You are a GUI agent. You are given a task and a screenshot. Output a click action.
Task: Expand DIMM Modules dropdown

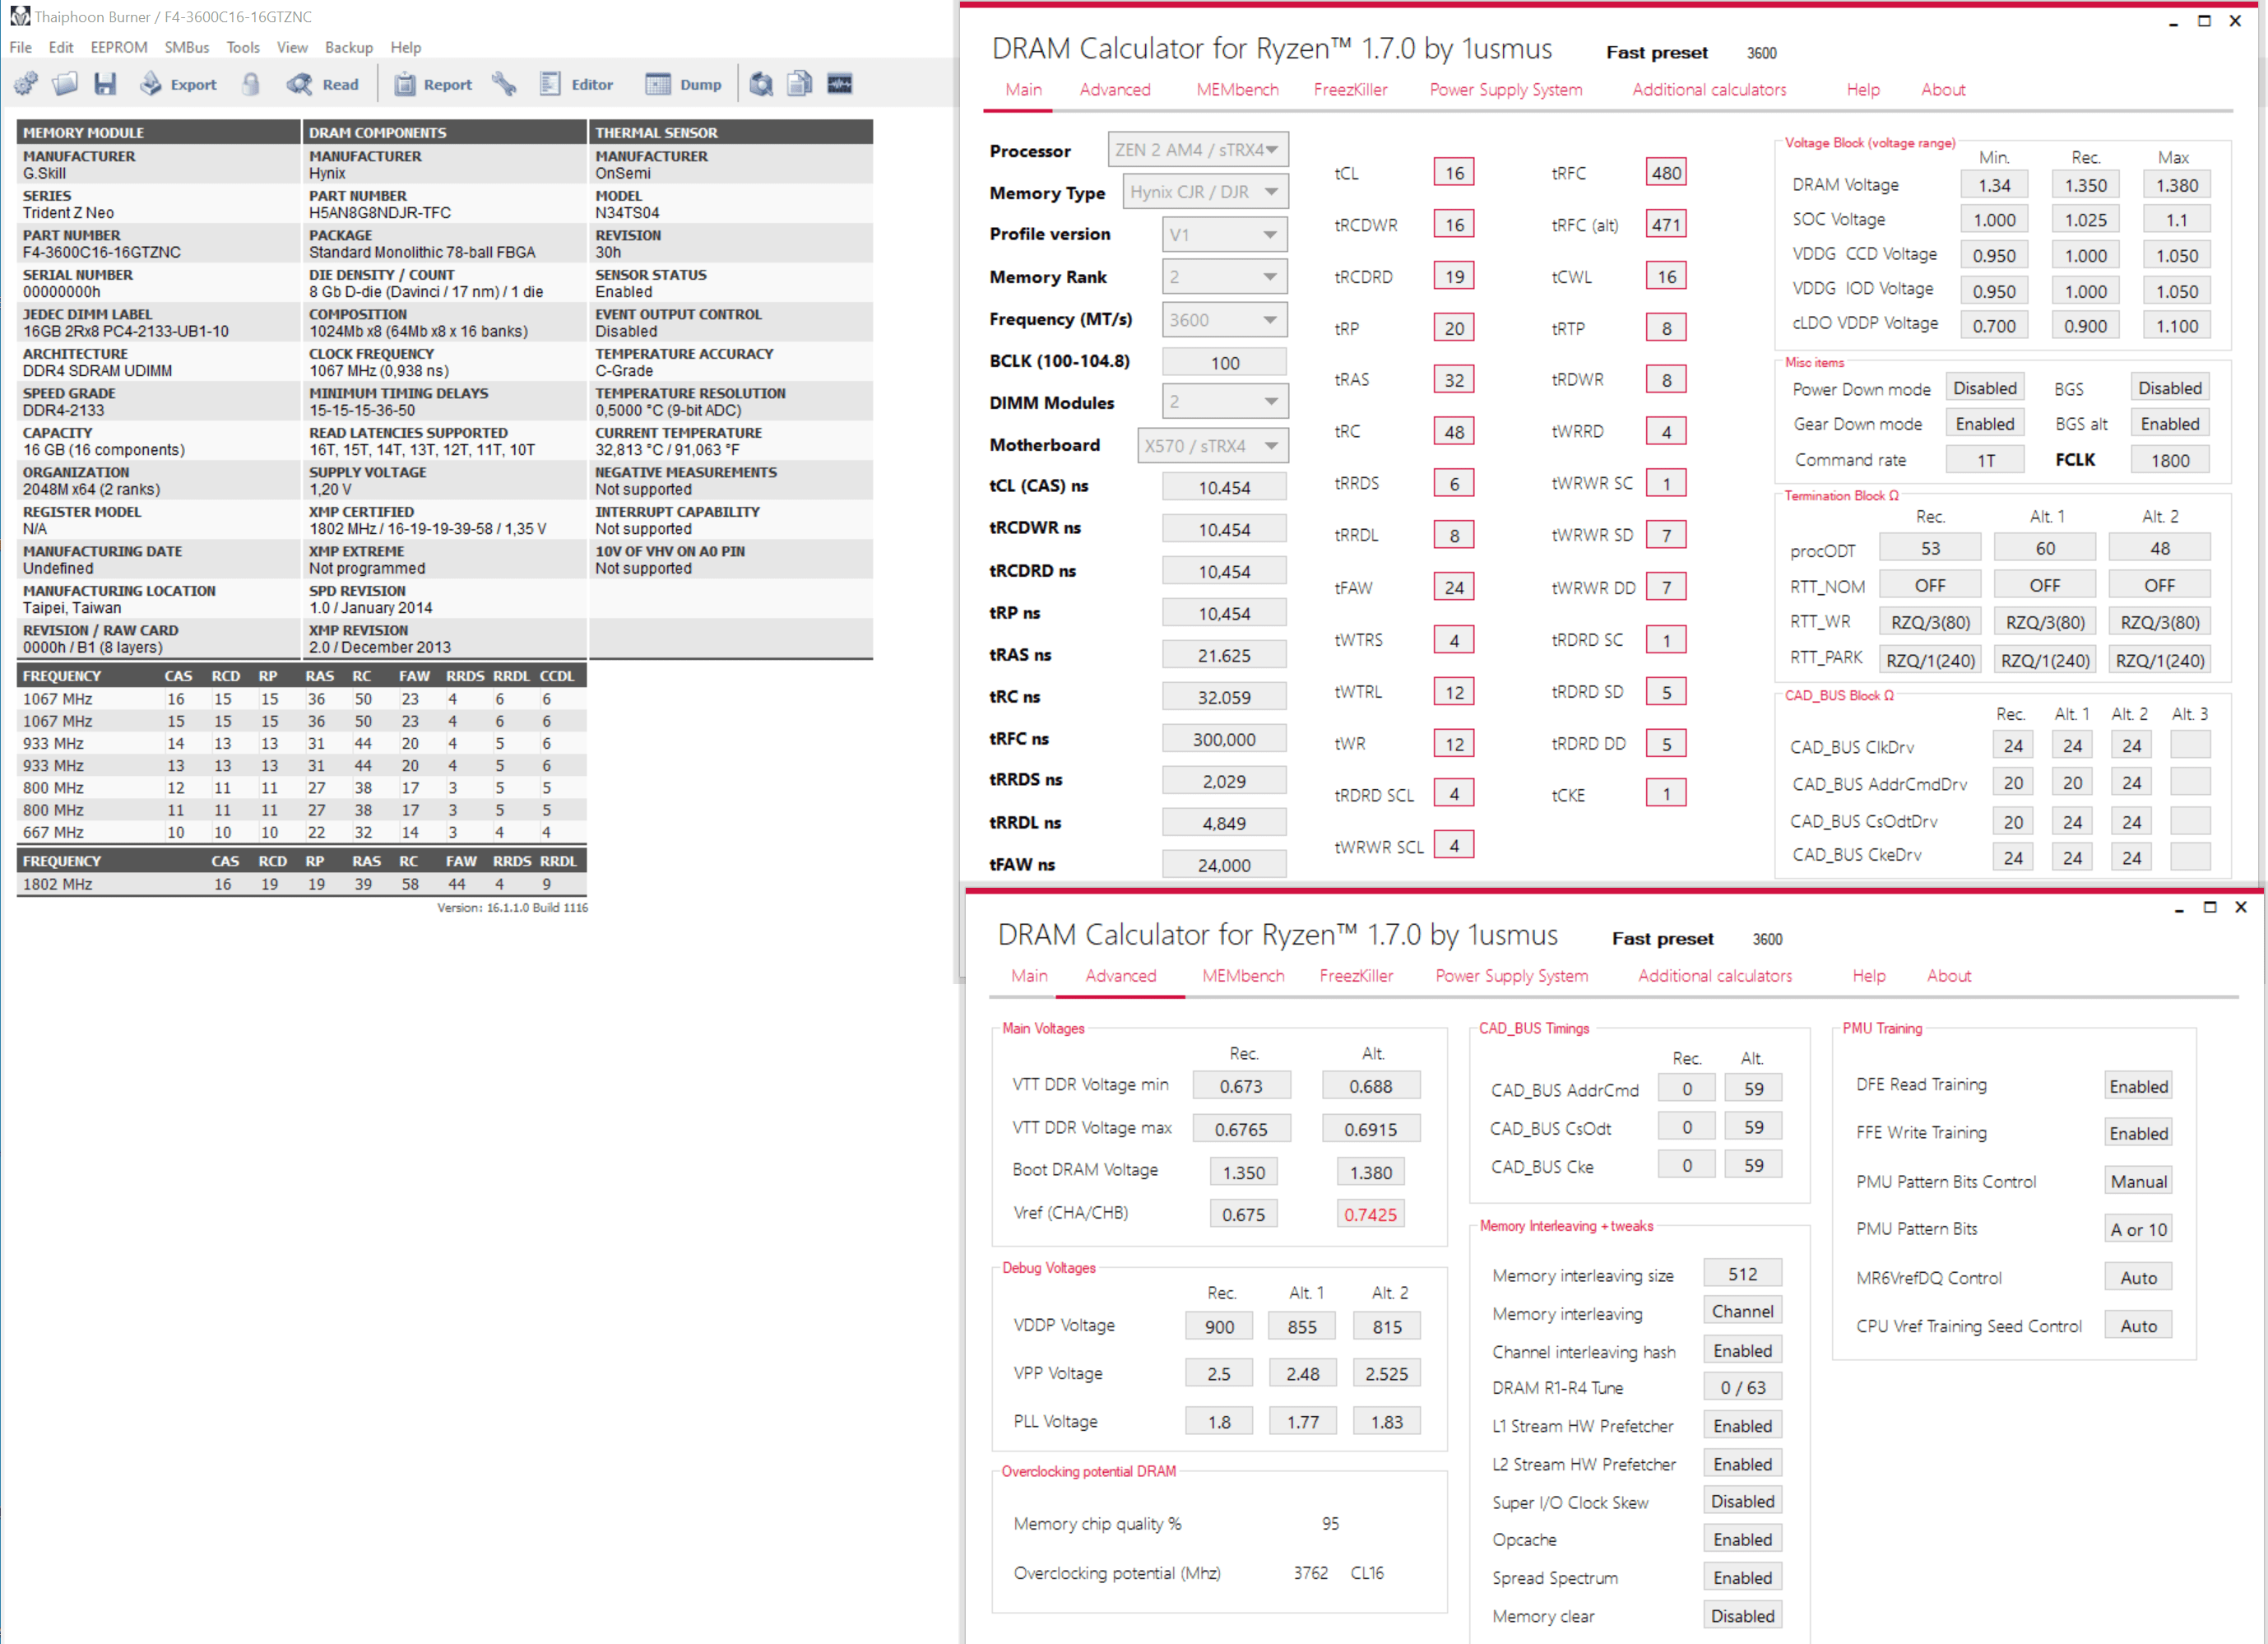[1225, 402]
